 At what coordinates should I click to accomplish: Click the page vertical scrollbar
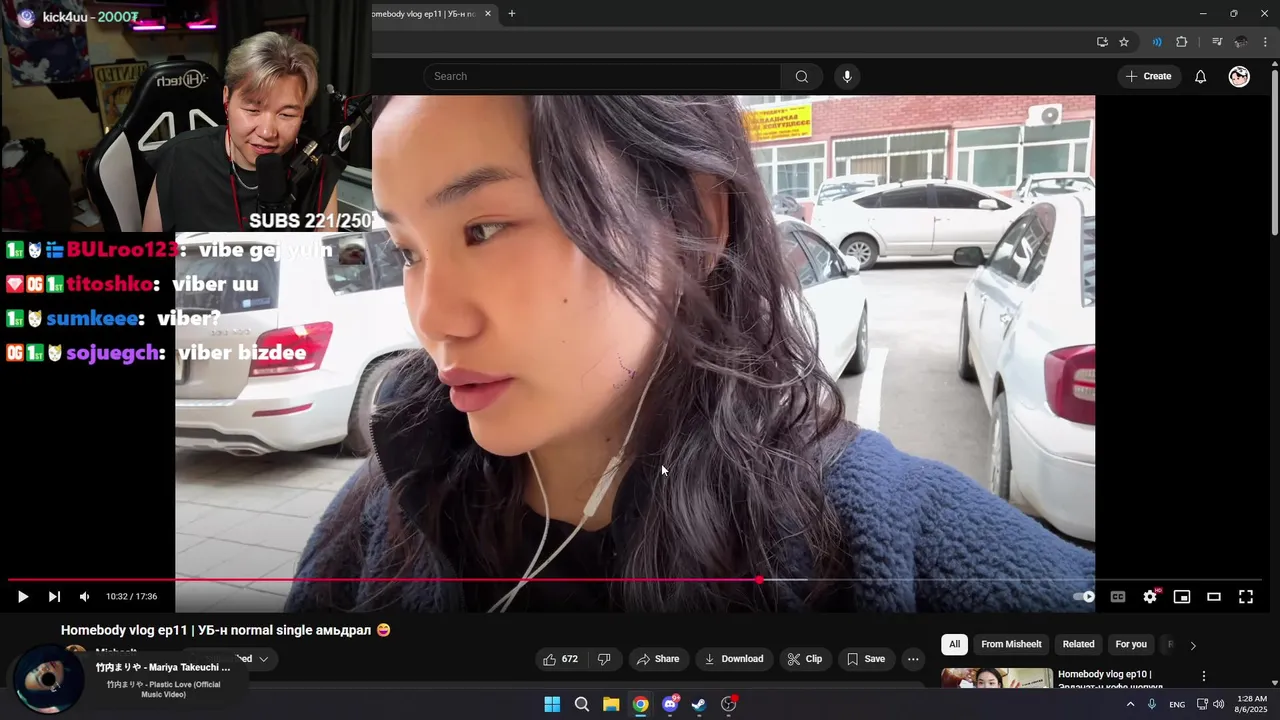click(x=1275, y=153)
